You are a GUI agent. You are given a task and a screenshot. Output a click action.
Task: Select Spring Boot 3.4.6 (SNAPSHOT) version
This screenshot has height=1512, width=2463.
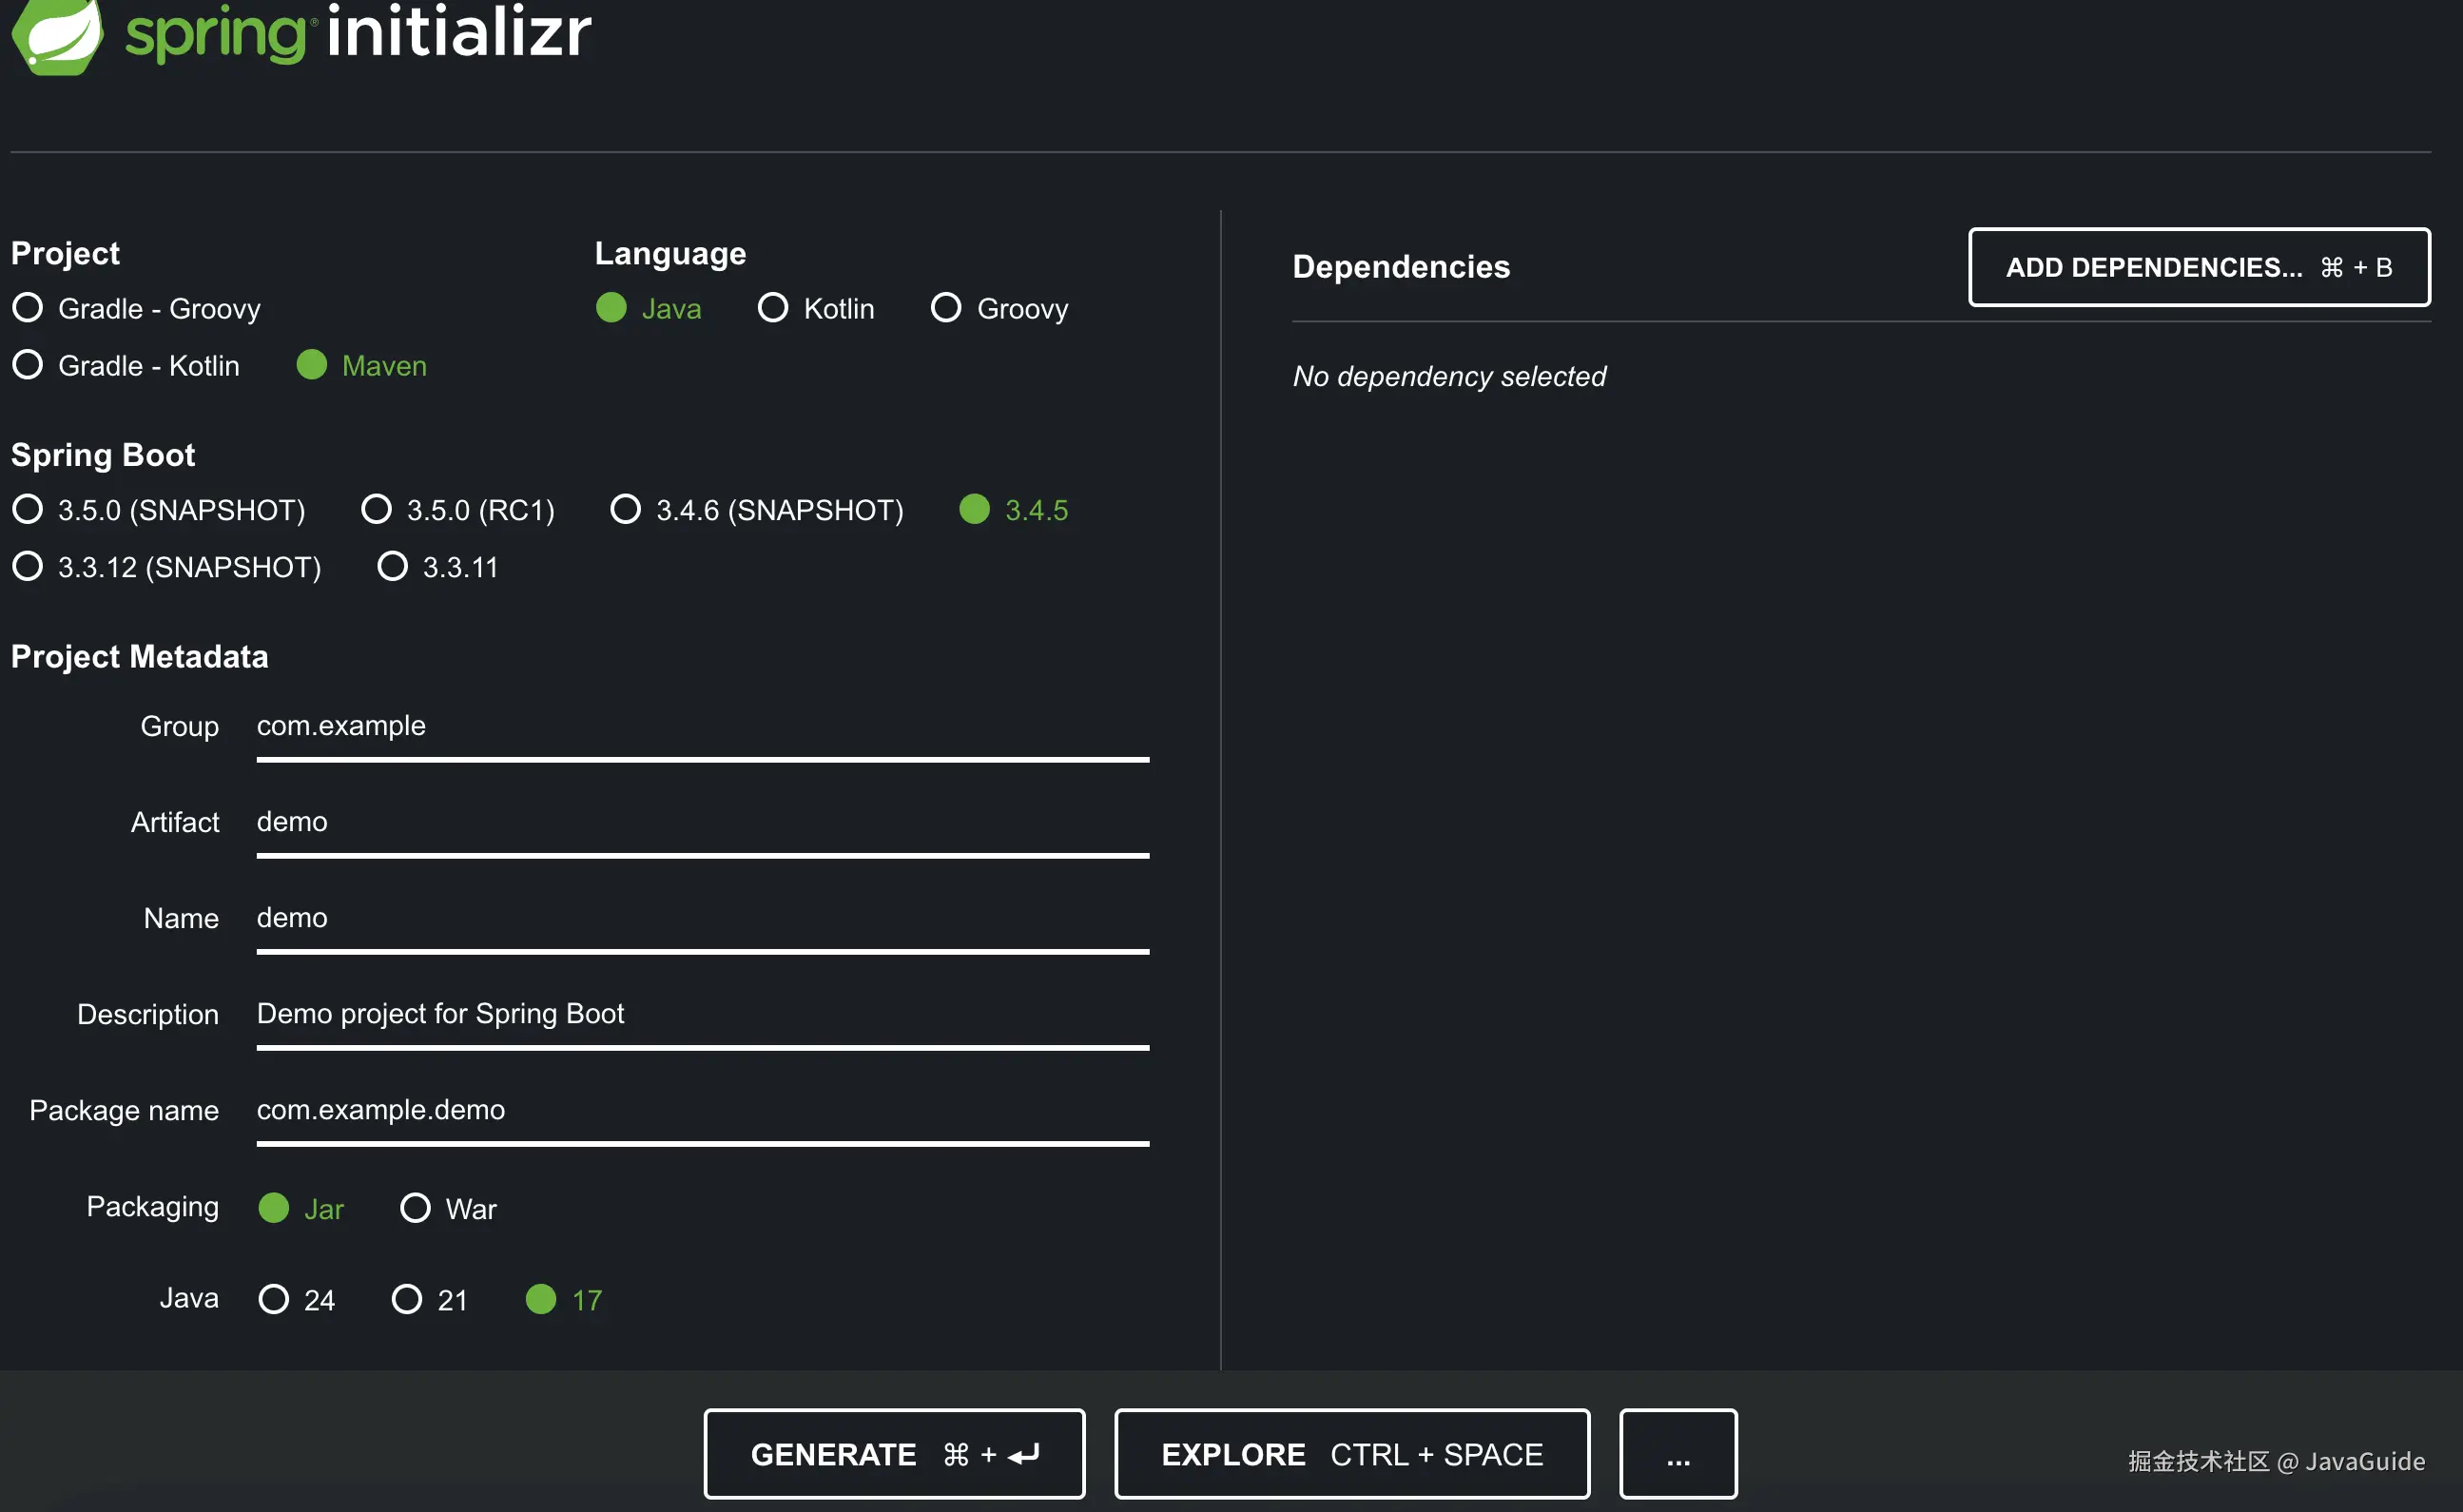coord(626,510)
